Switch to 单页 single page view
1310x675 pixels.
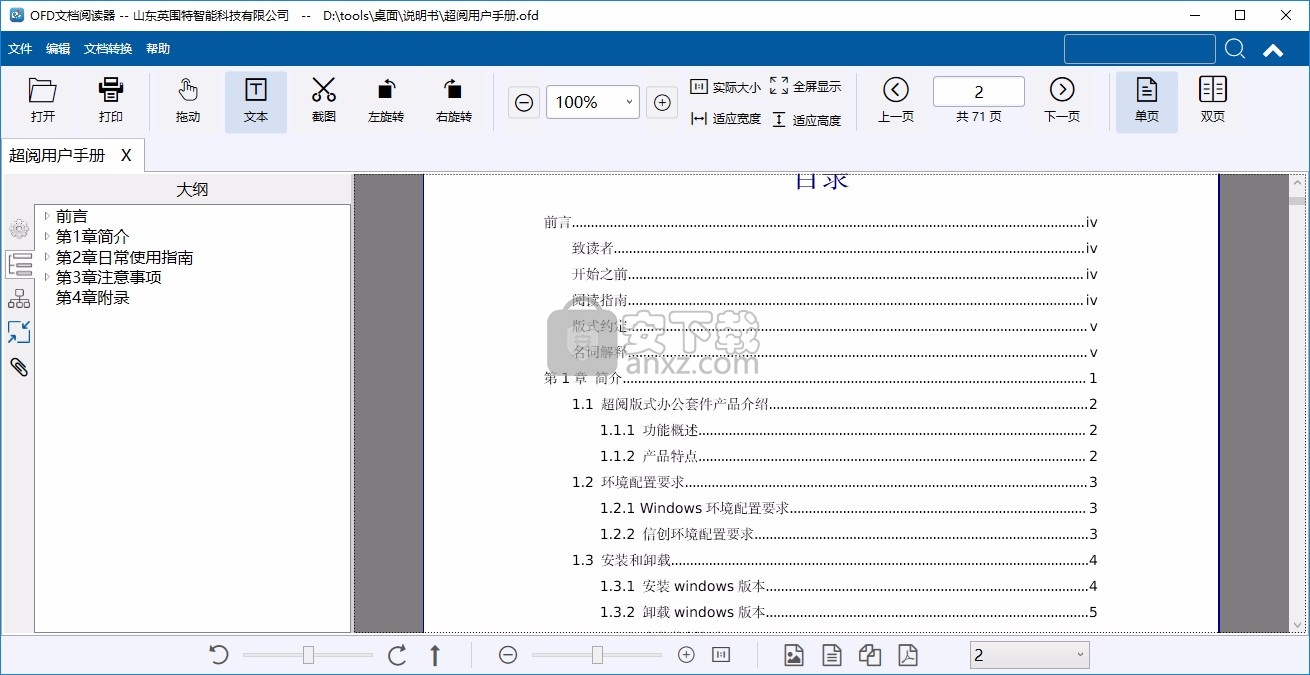[x=1147, y=101]
